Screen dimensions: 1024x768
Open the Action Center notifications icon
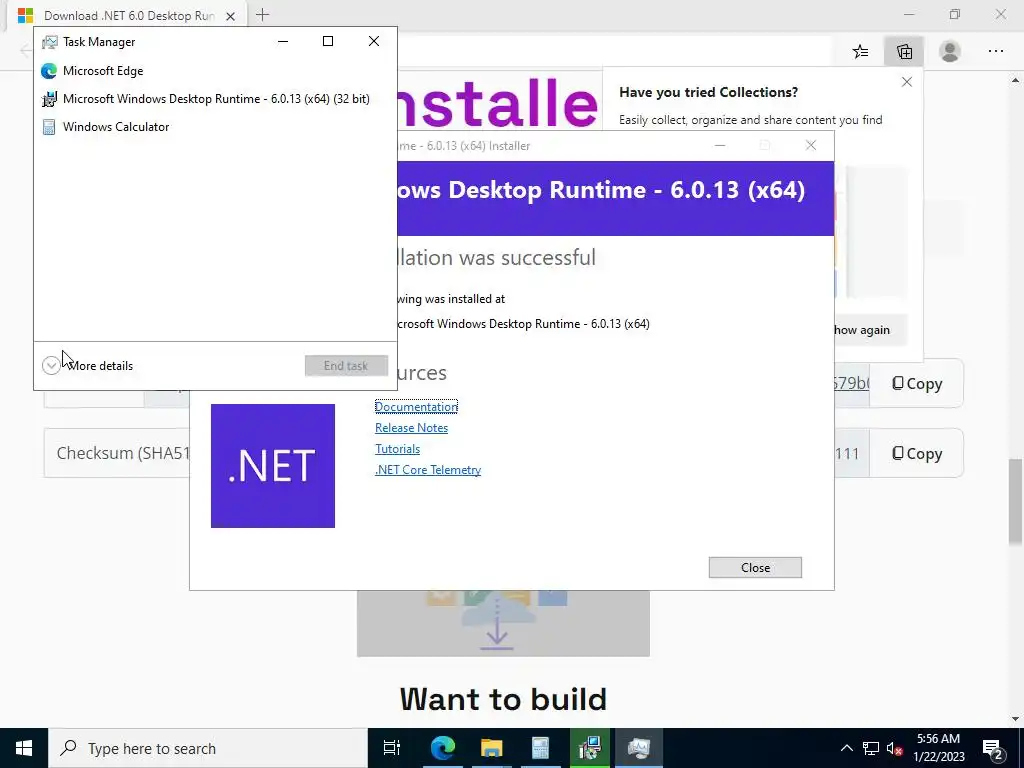click(993, 748)
